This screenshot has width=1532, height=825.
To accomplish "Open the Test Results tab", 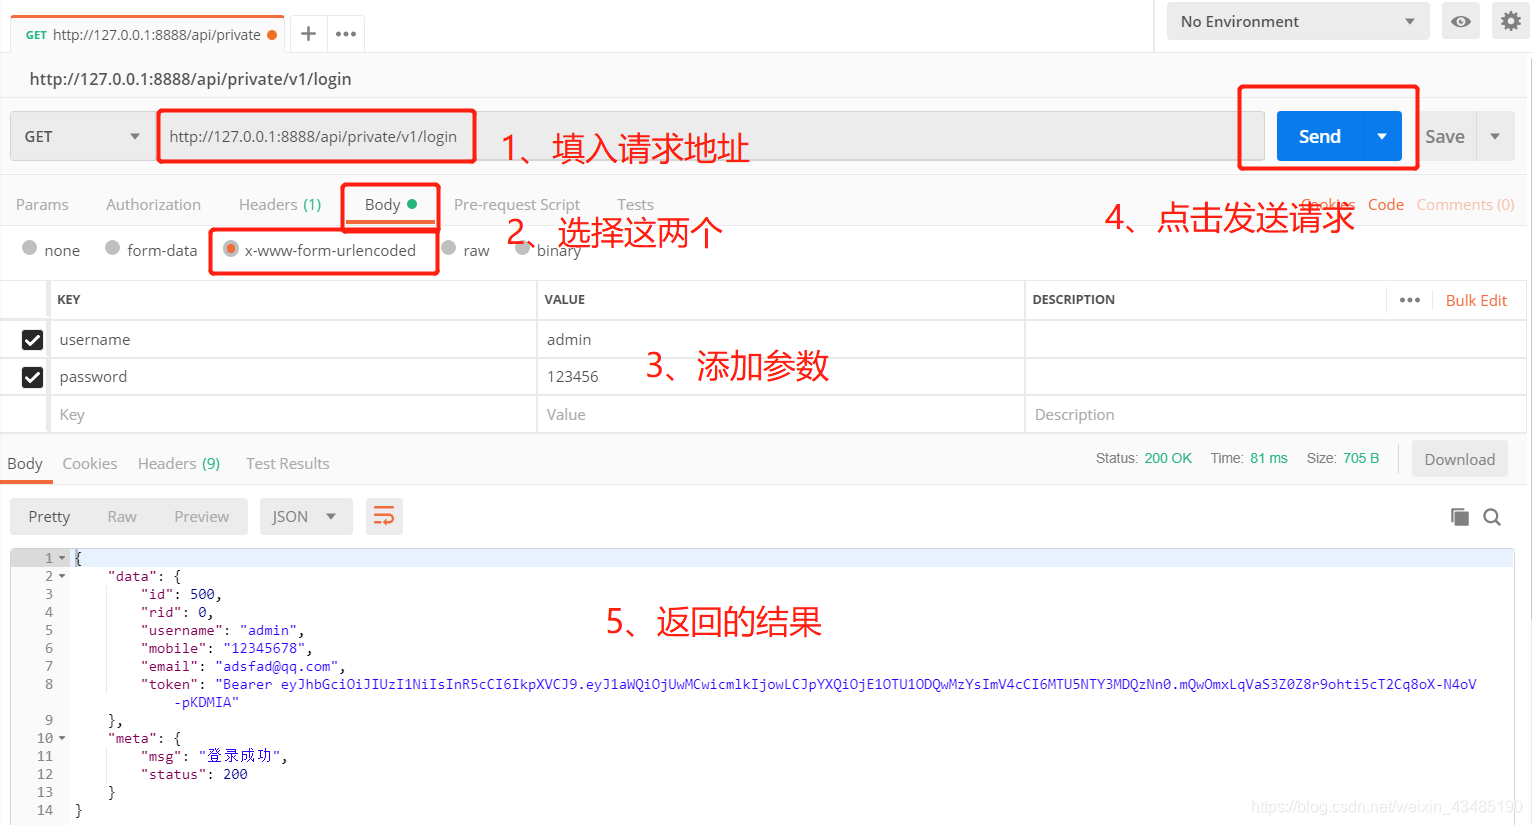I will point(288,463).
